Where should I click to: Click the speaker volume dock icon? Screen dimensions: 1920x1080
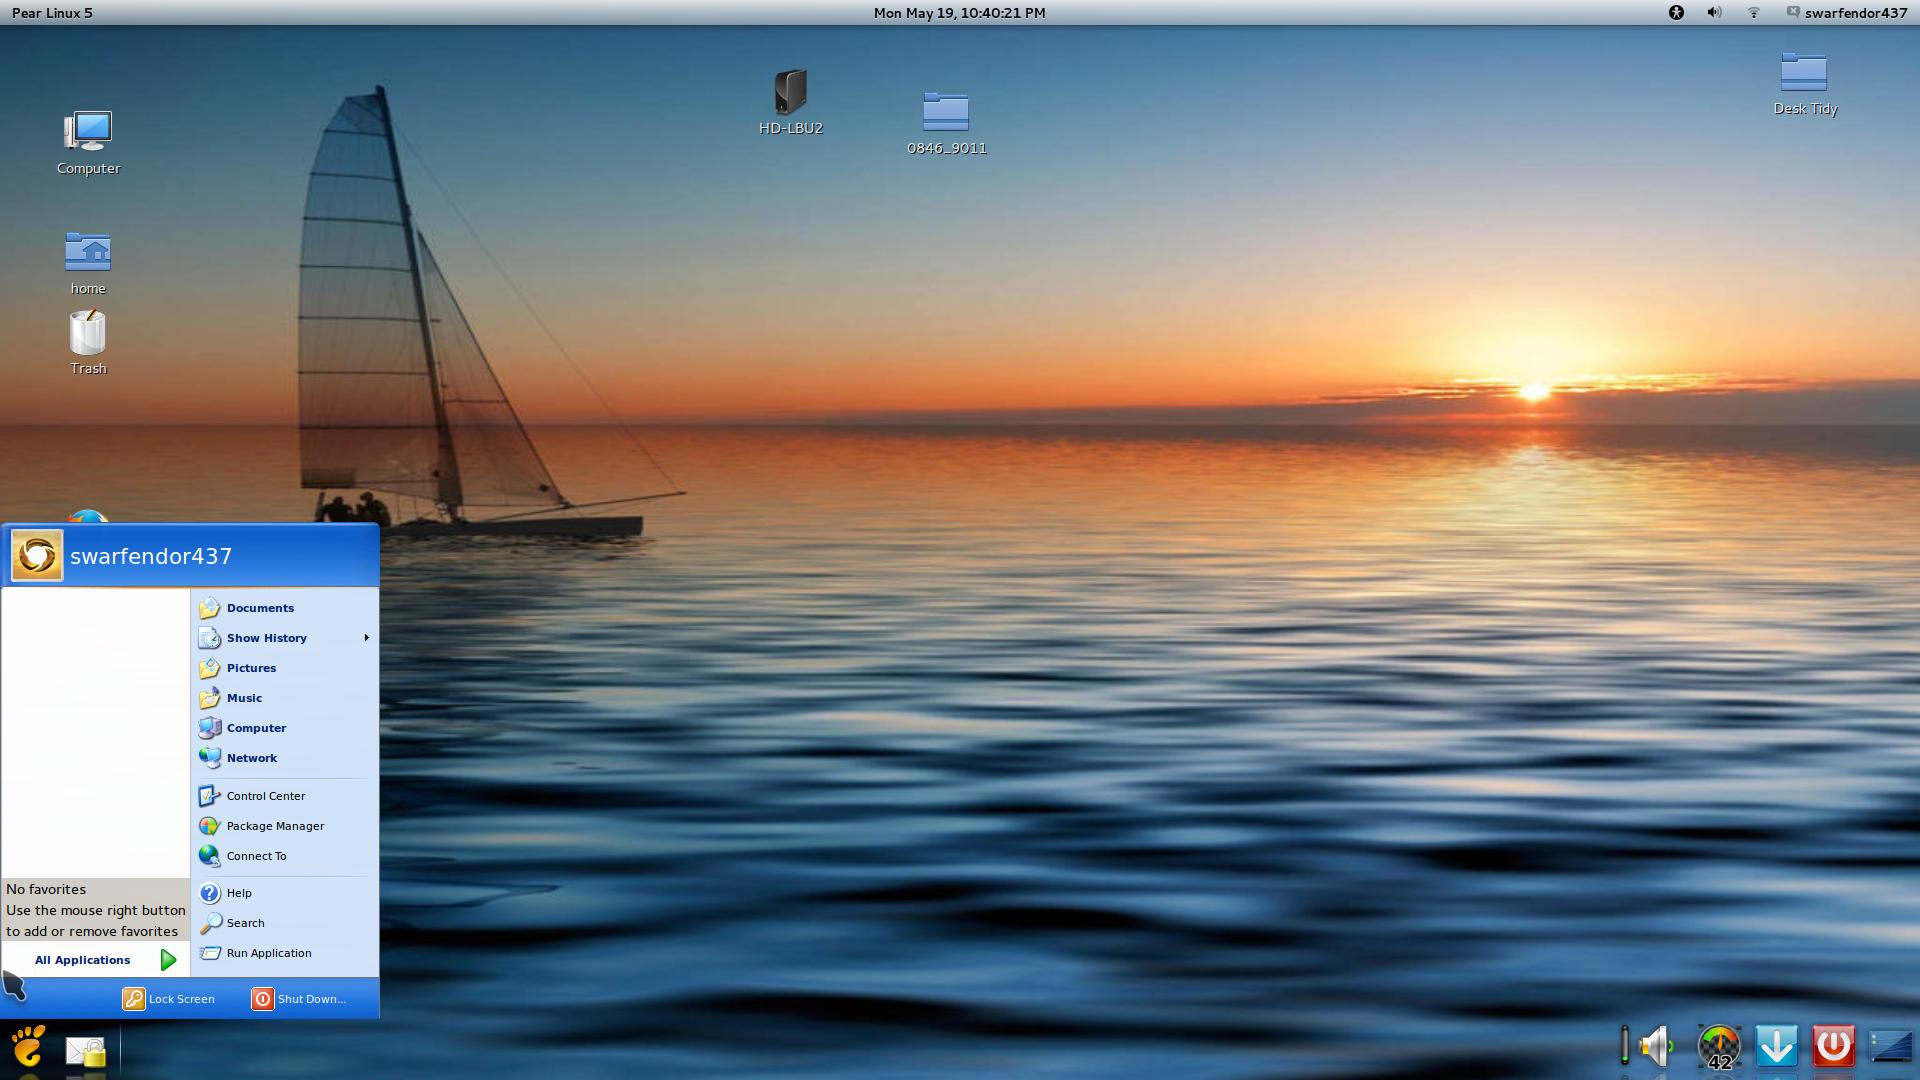click(1656, 1046)
